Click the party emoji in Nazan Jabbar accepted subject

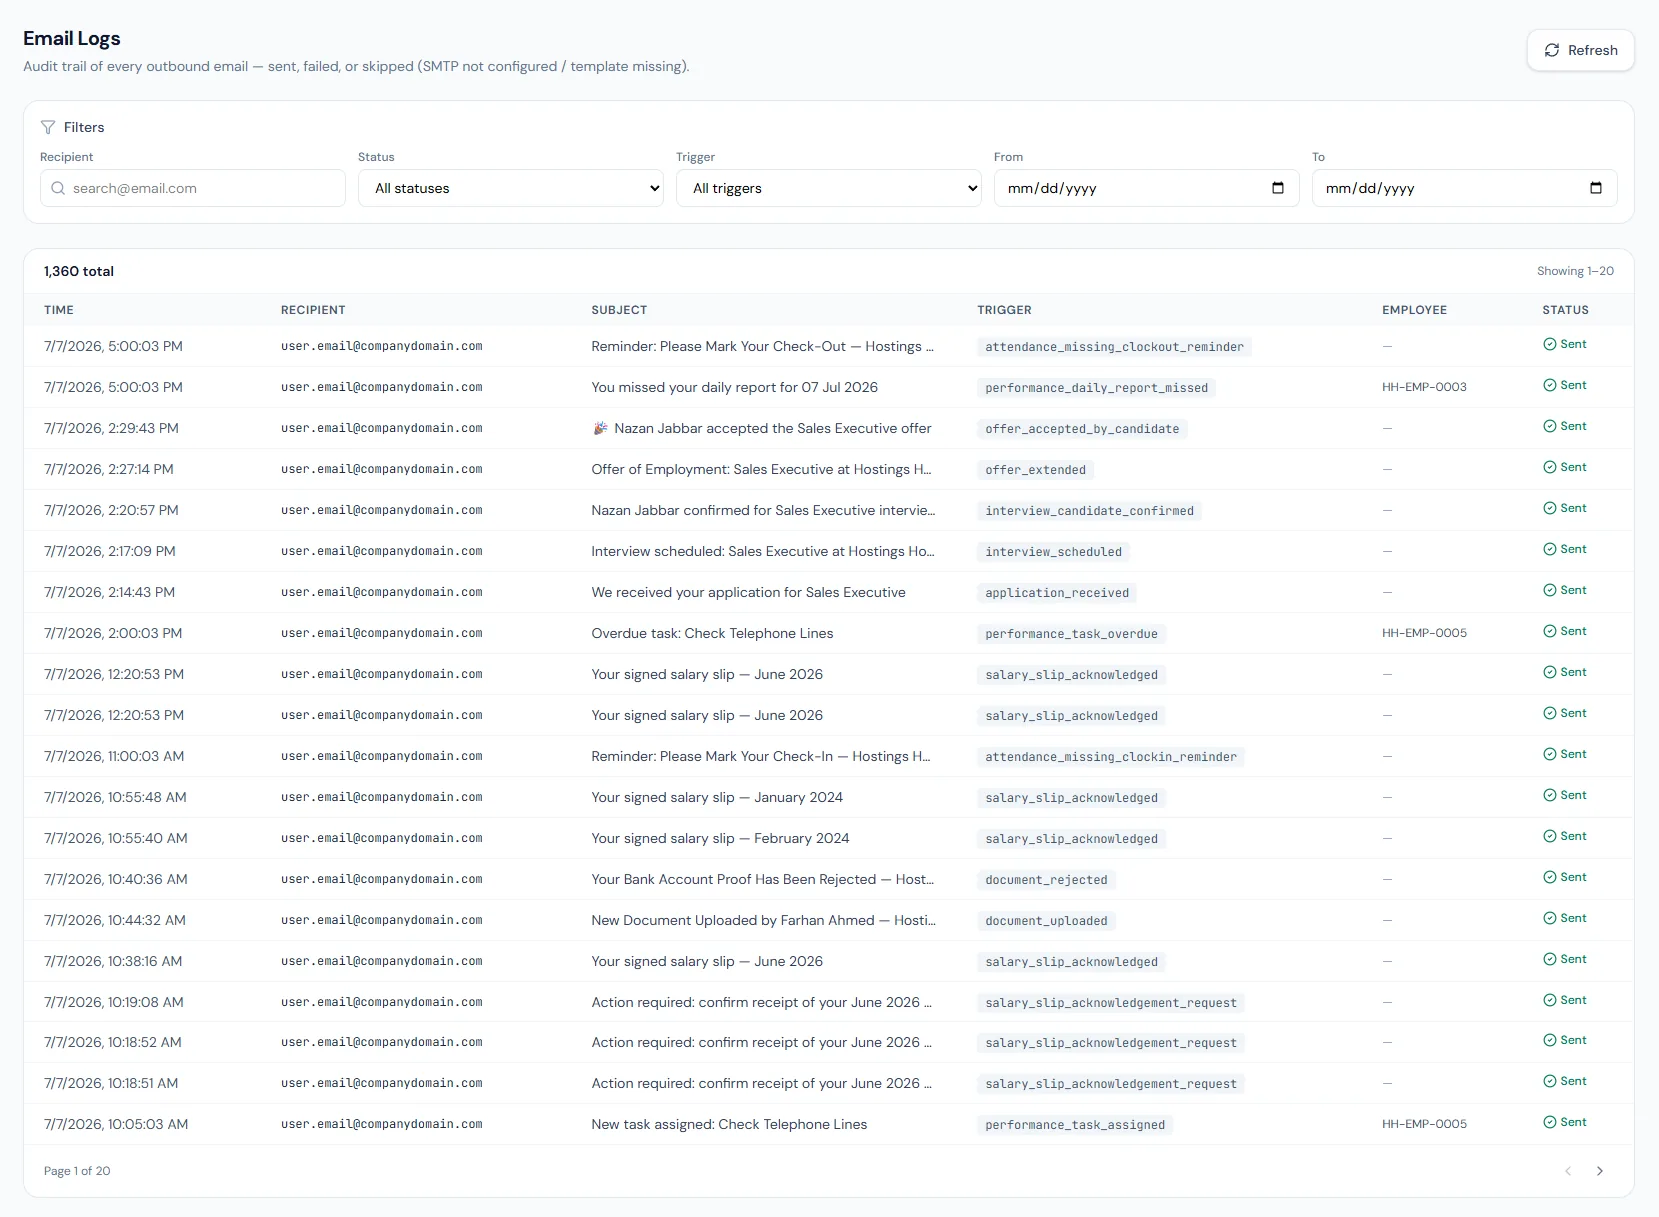[x=600, y=428]
